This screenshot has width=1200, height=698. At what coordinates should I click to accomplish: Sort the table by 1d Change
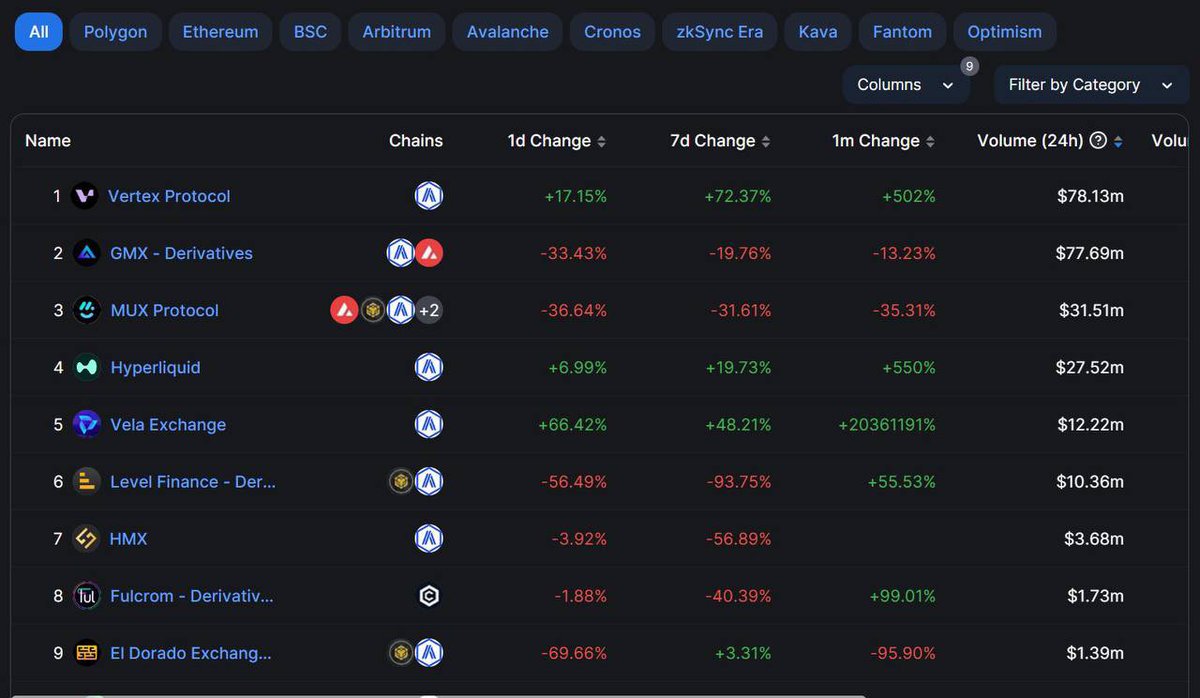point(556,141)
